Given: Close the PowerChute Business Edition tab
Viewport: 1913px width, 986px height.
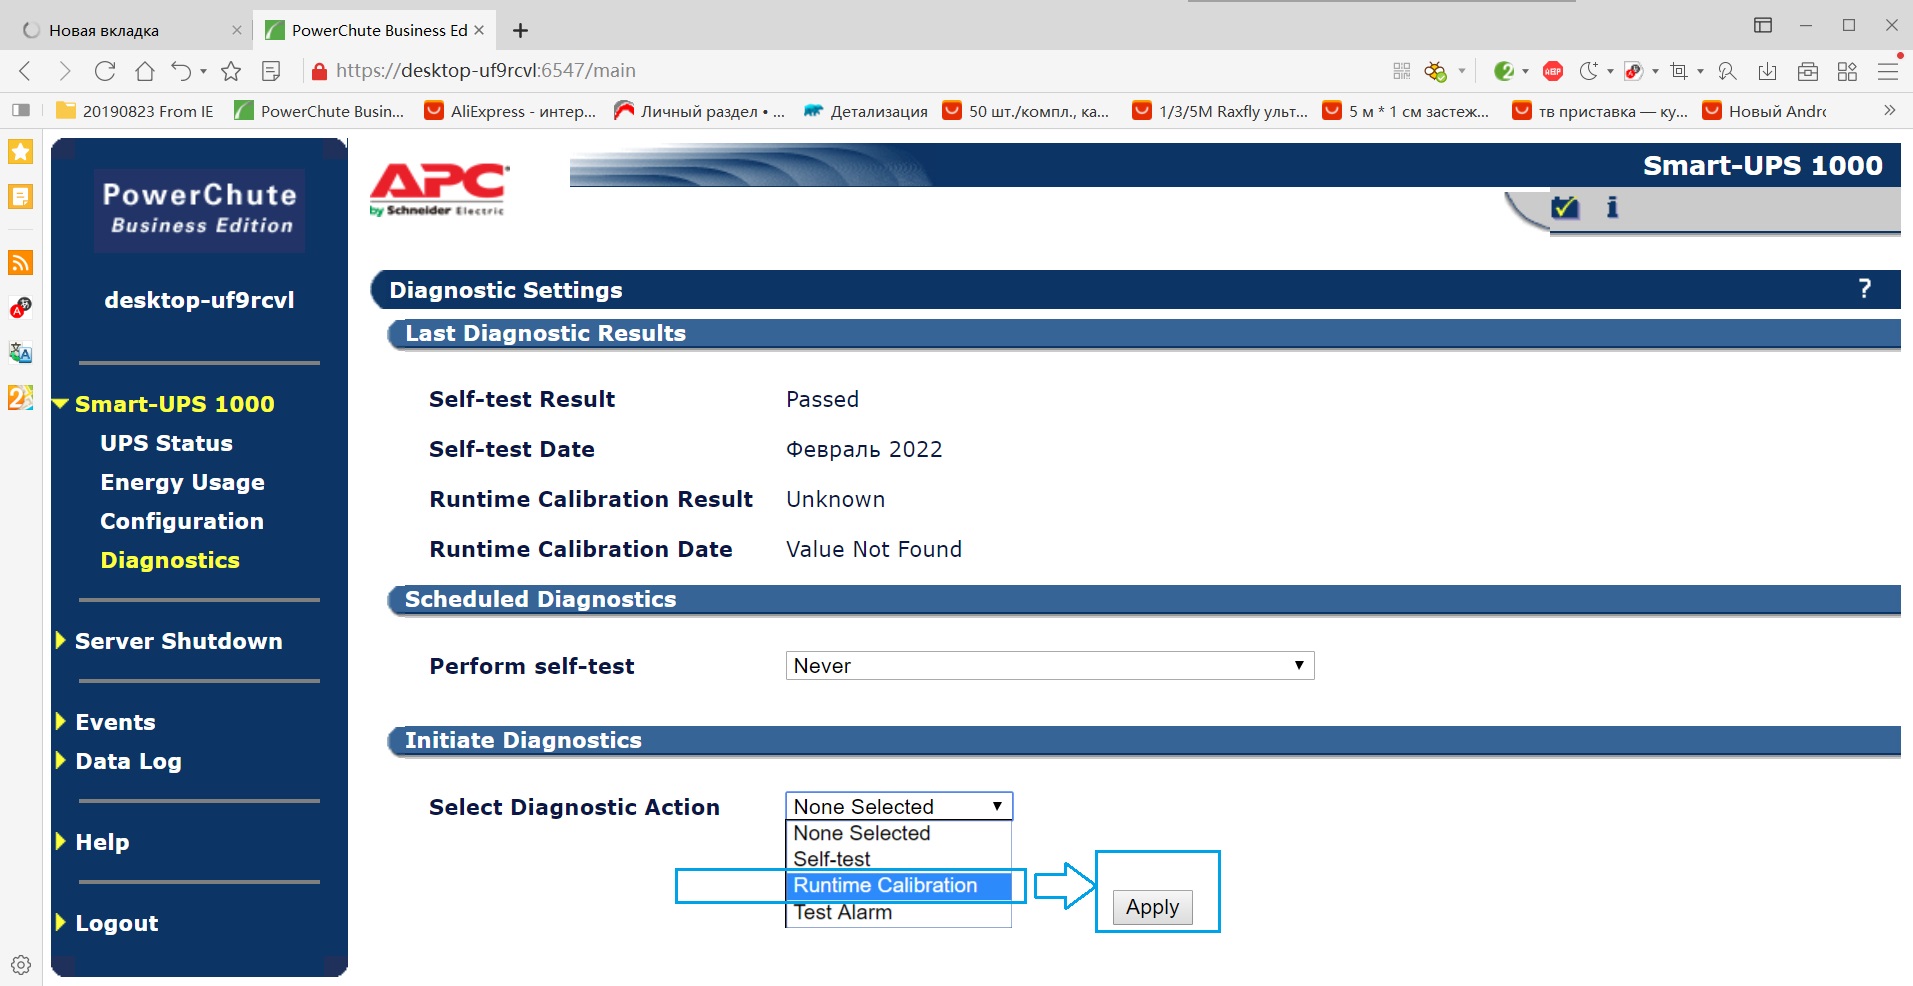Looking at the screenshot, I should click(479, 30).
